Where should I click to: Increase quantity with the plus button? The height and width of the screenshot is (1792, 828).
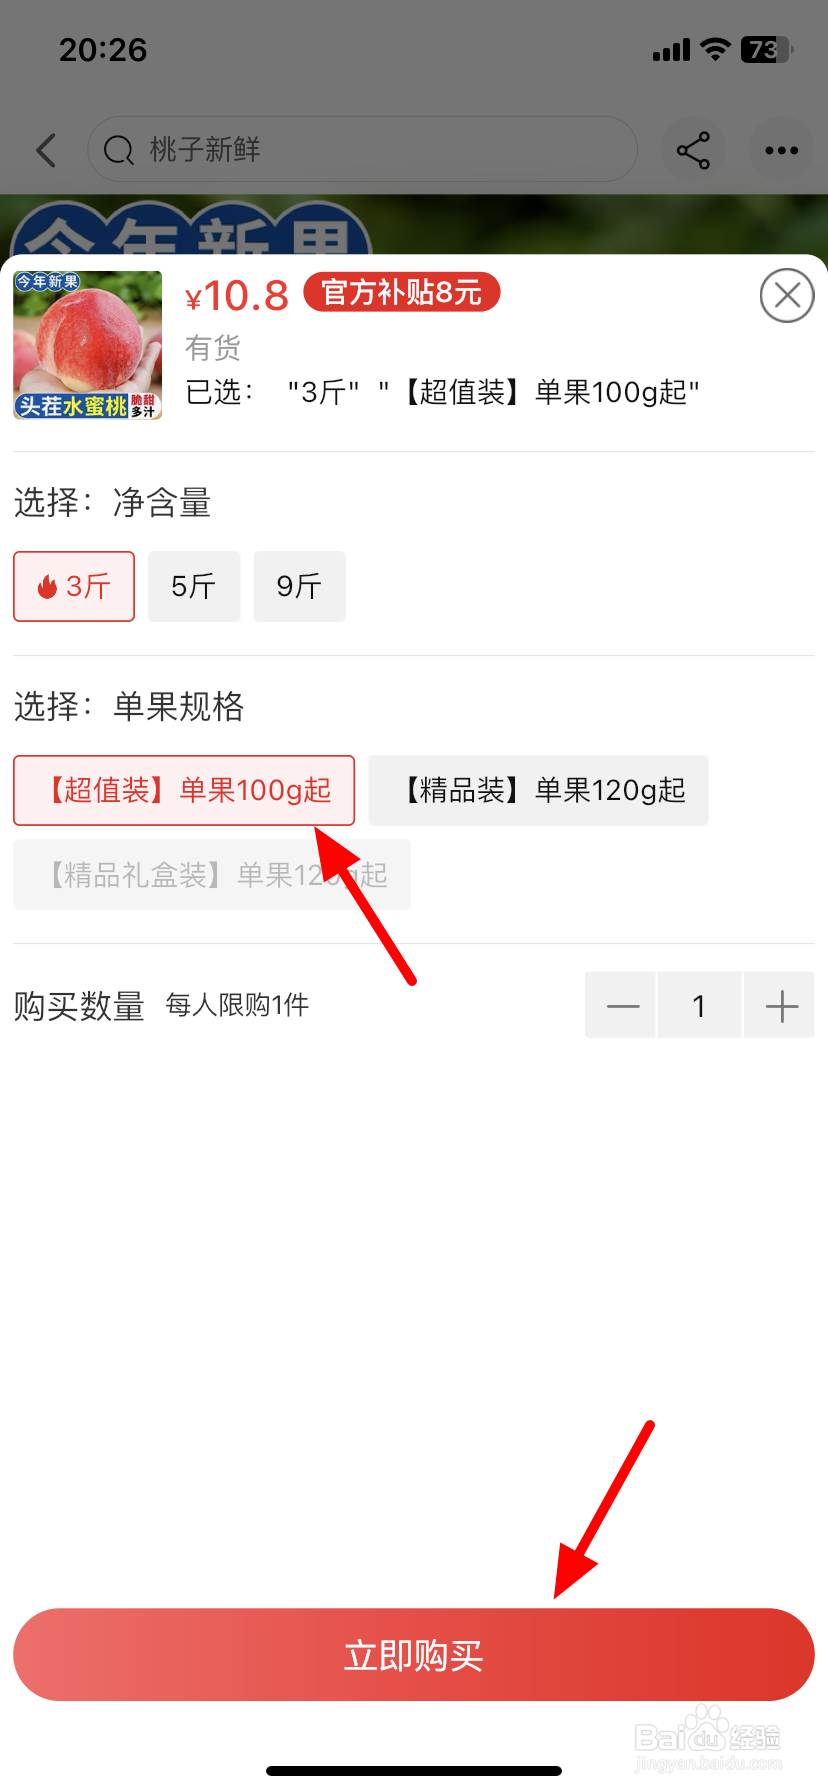click(x=780, y=1005)
